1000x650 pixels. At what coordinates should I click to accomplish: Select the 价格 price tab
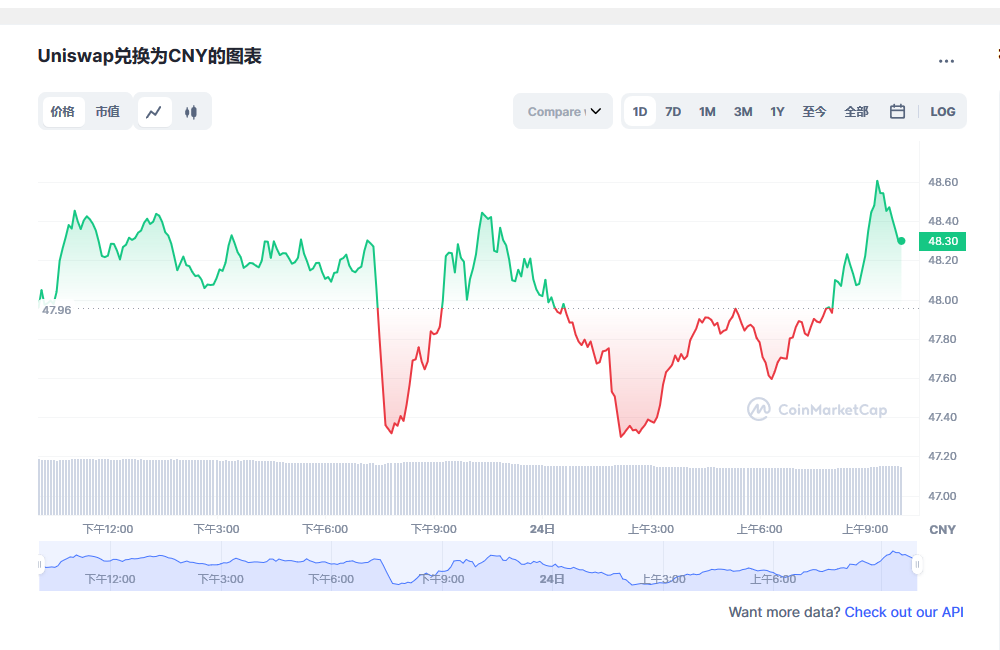(x=62, y=112)
